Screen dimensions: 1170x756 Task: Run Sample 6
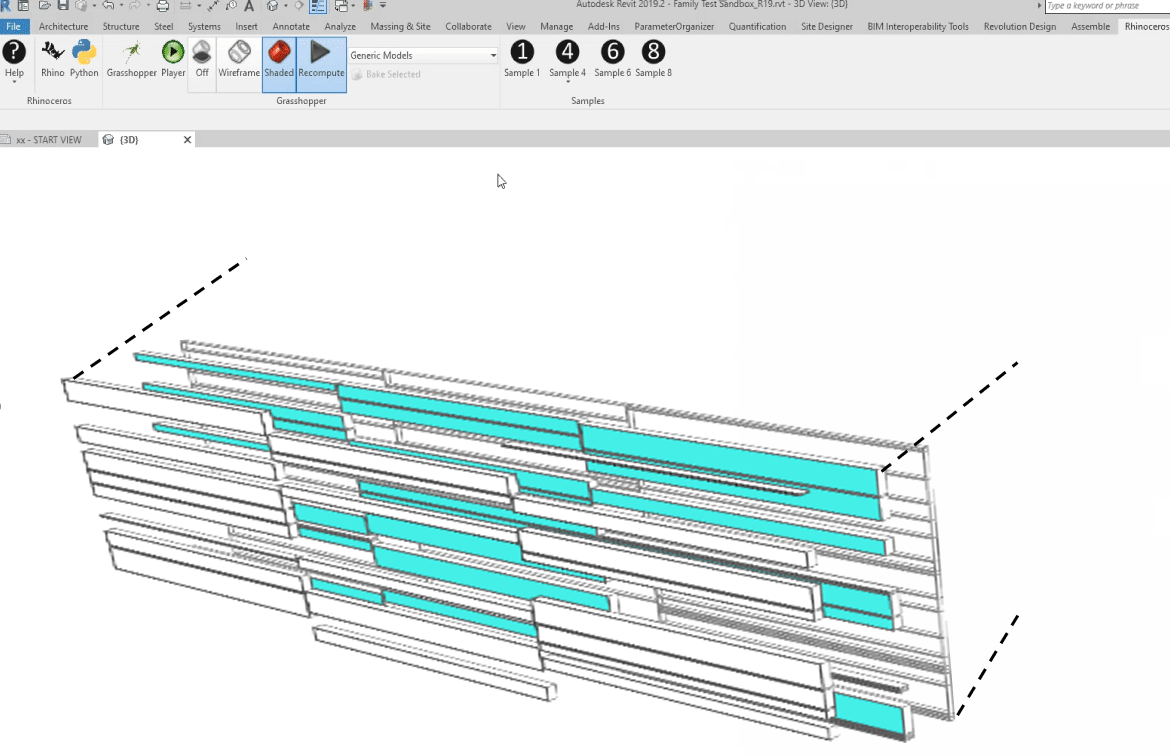(613, 58)
